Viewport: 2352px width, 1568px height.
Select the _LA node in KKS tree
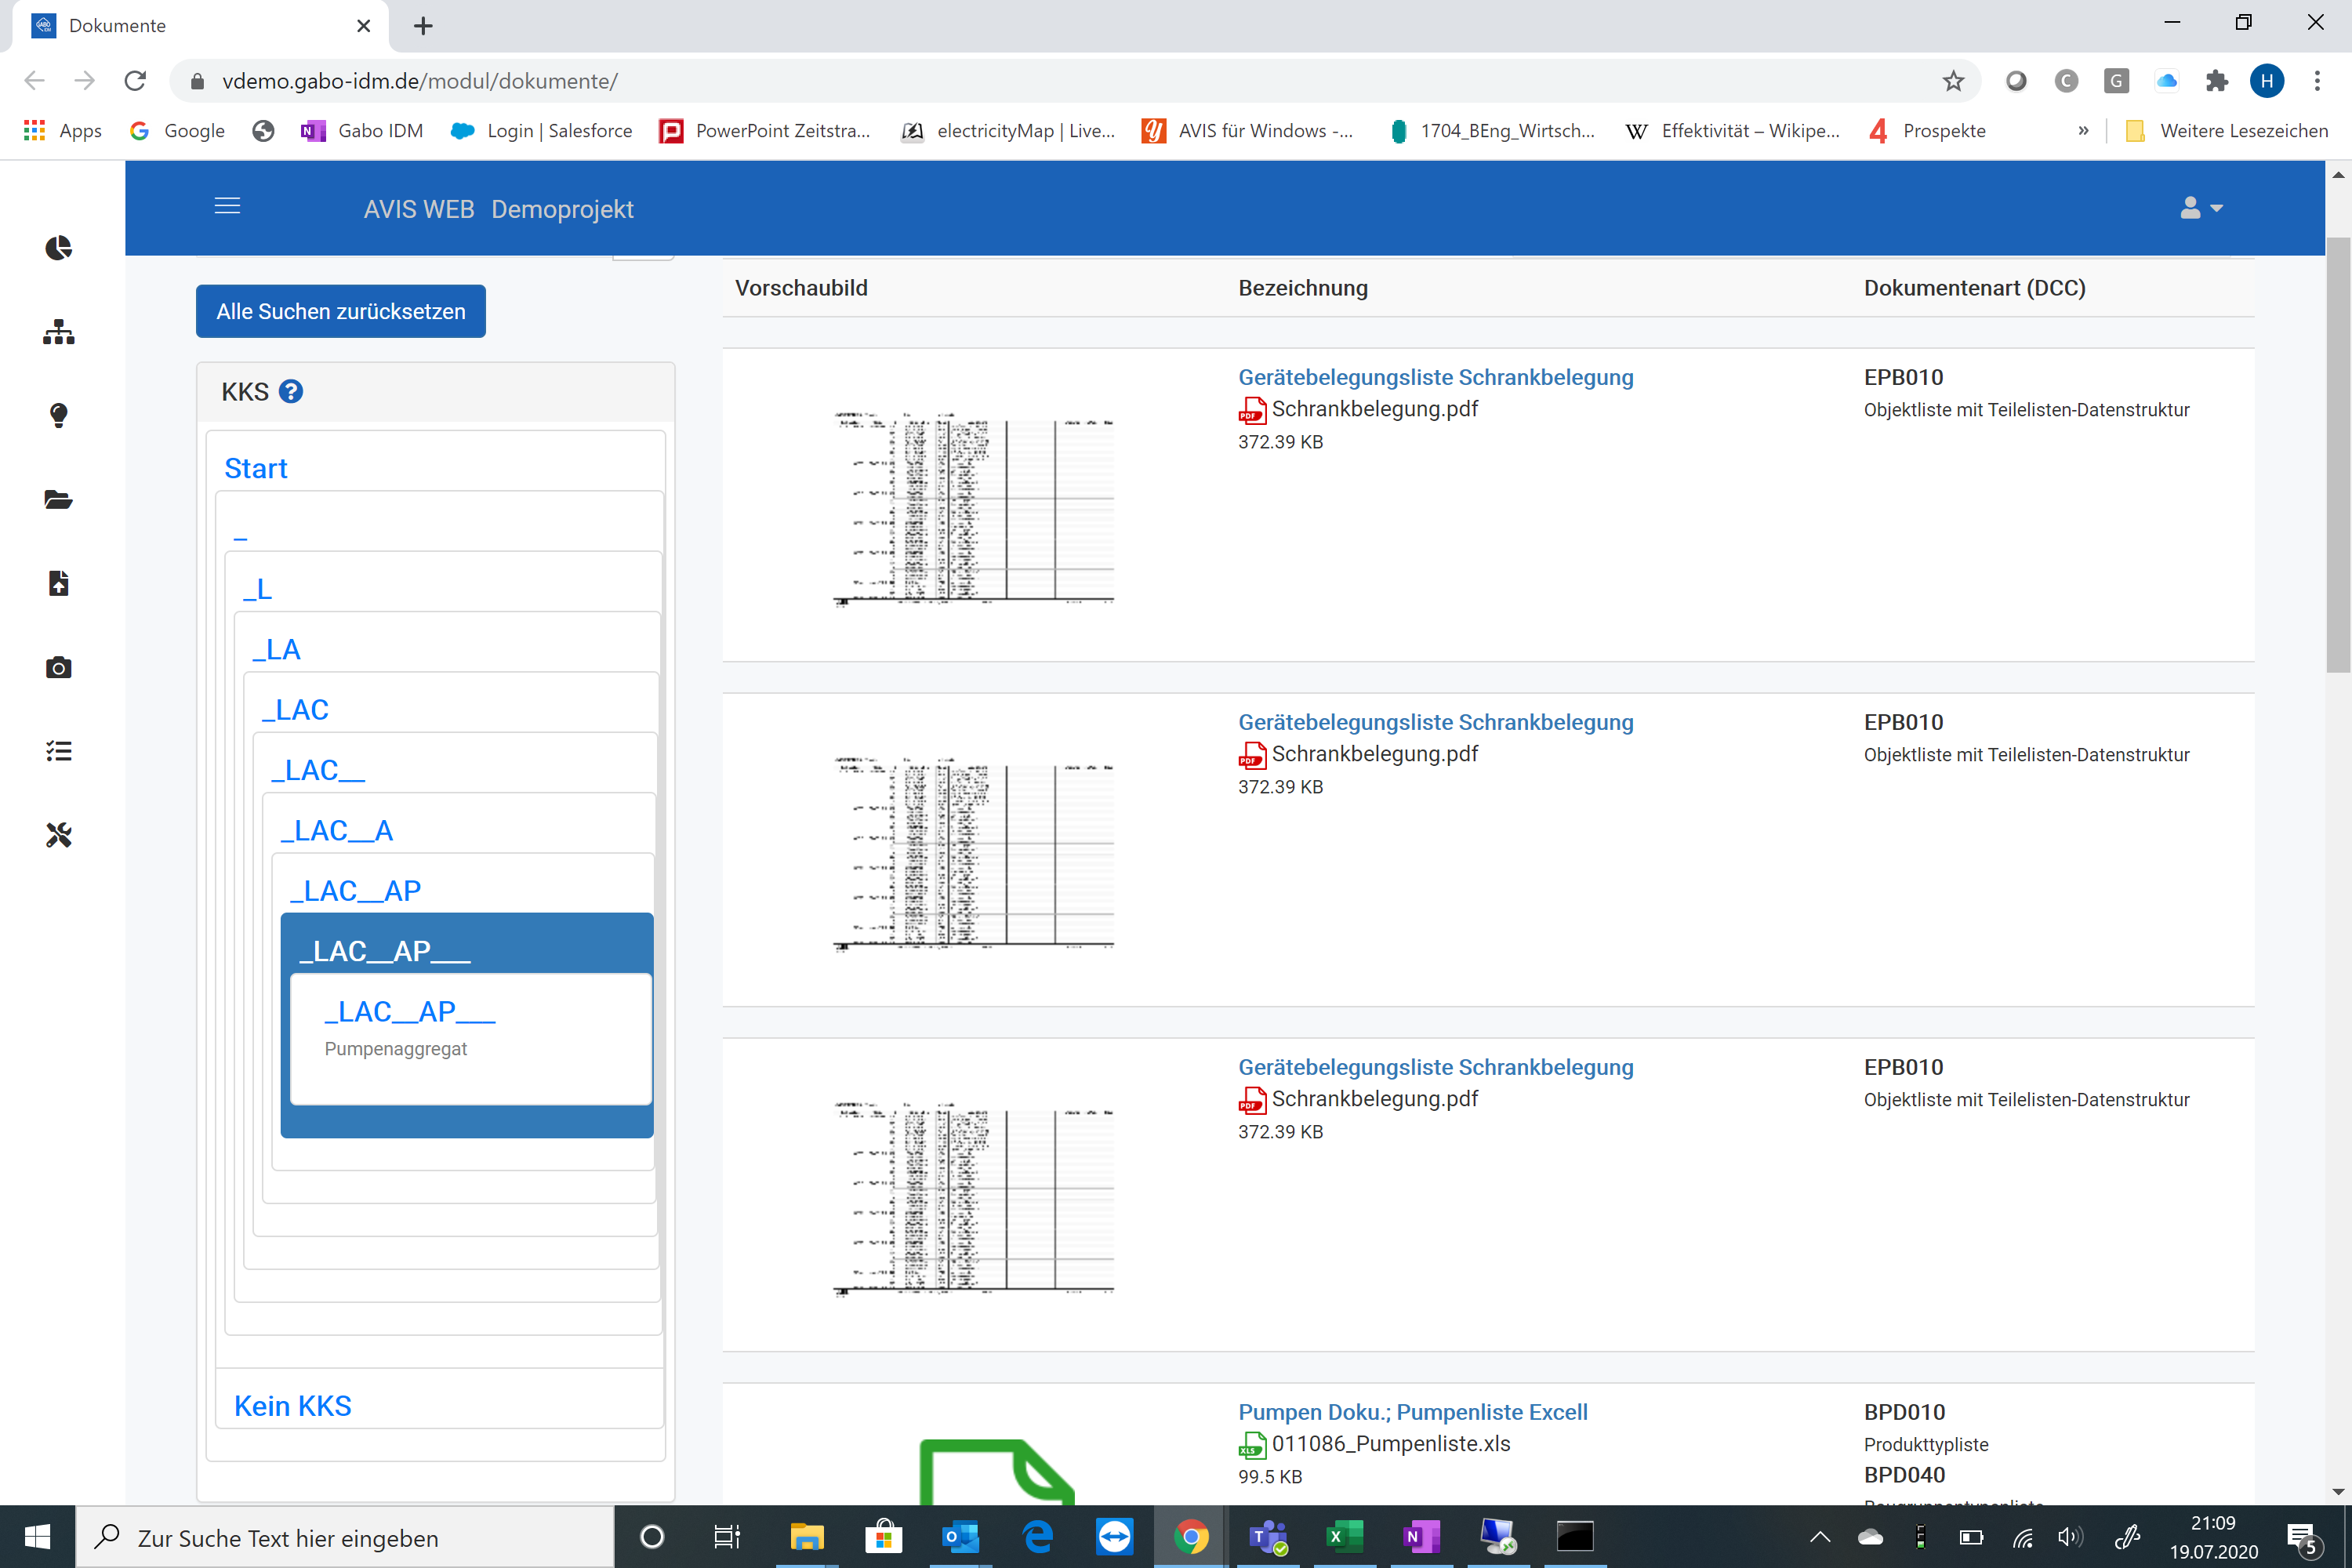coord(276,649)
